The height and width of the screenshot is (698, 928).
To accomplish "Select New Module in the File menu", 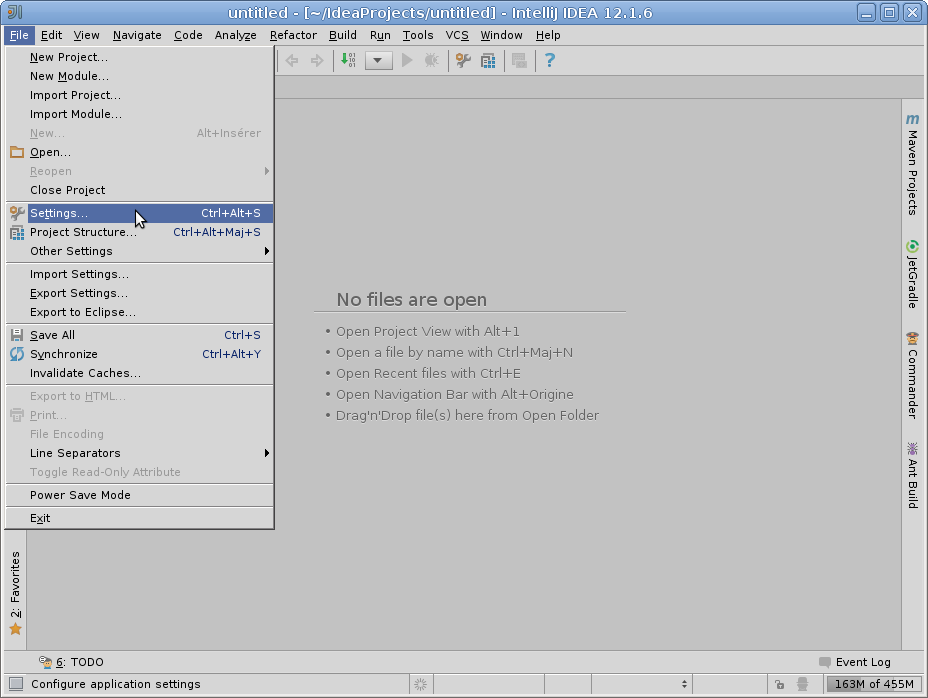I will 140,76.
